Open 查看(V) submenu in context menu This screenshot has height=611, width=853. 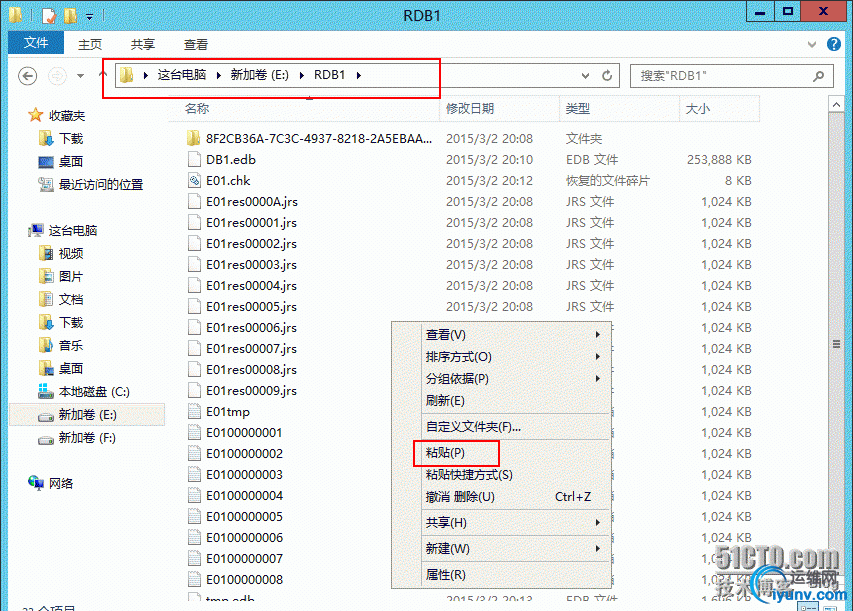pyautogui.click(x=514, y=335)
